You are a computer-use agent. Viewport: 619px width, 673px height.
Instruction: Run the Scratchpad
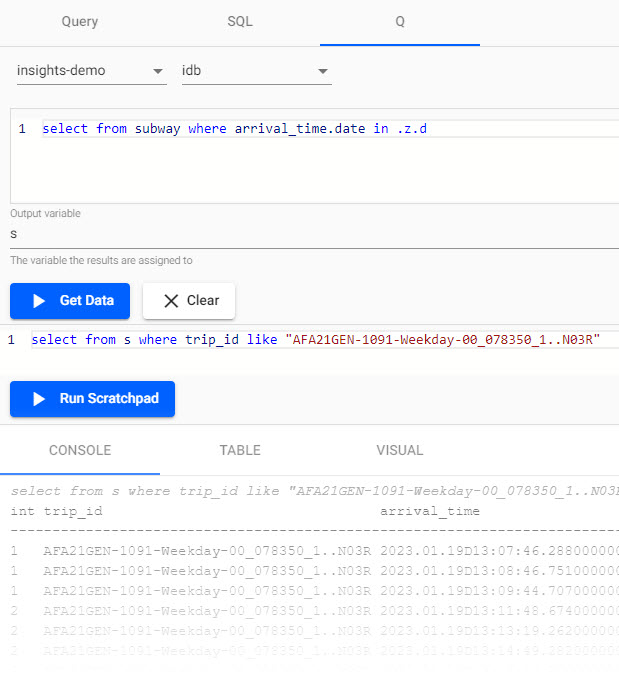[x=92, y=399]
